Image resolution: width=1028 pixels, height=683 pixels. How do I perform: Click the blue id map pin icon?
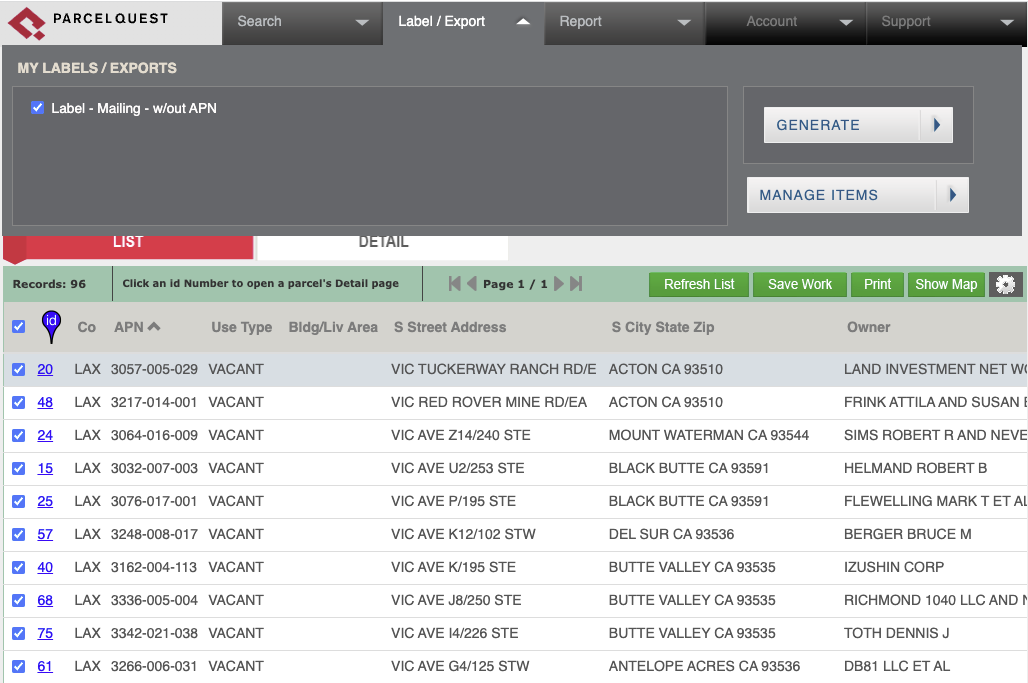[51, 325]
